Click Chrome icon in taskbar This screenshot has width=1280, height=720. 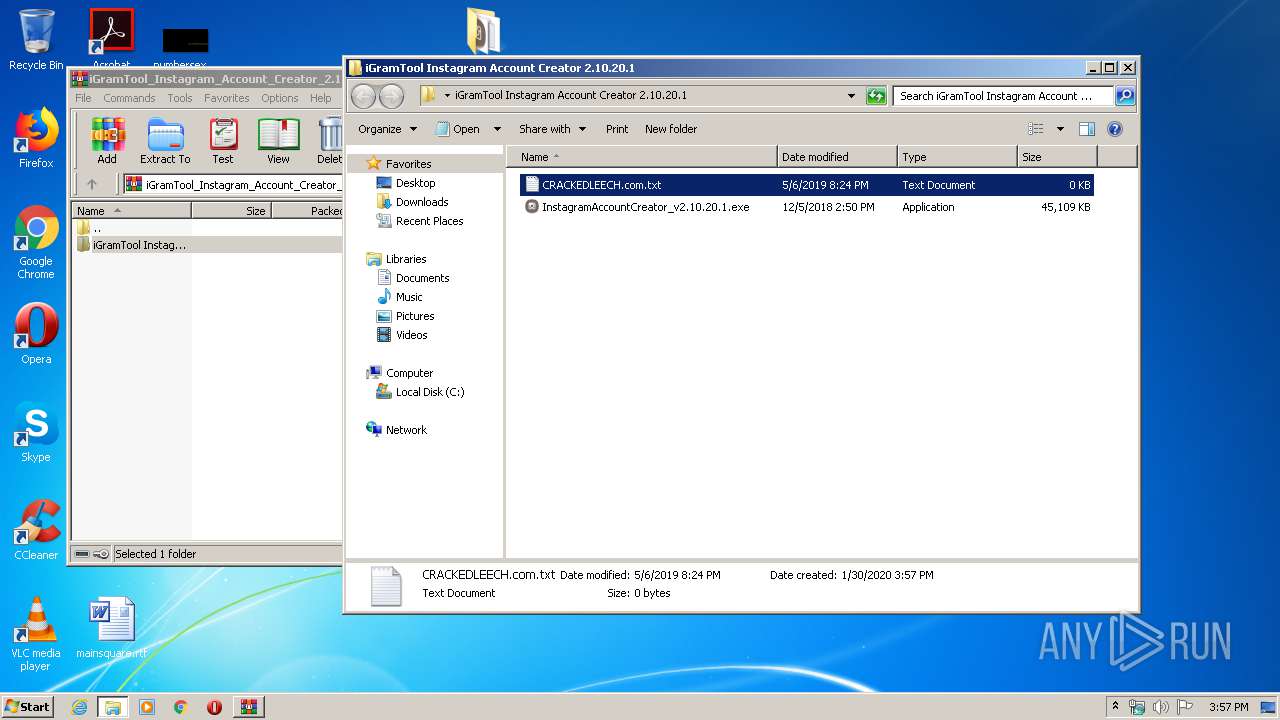(180, 707)
